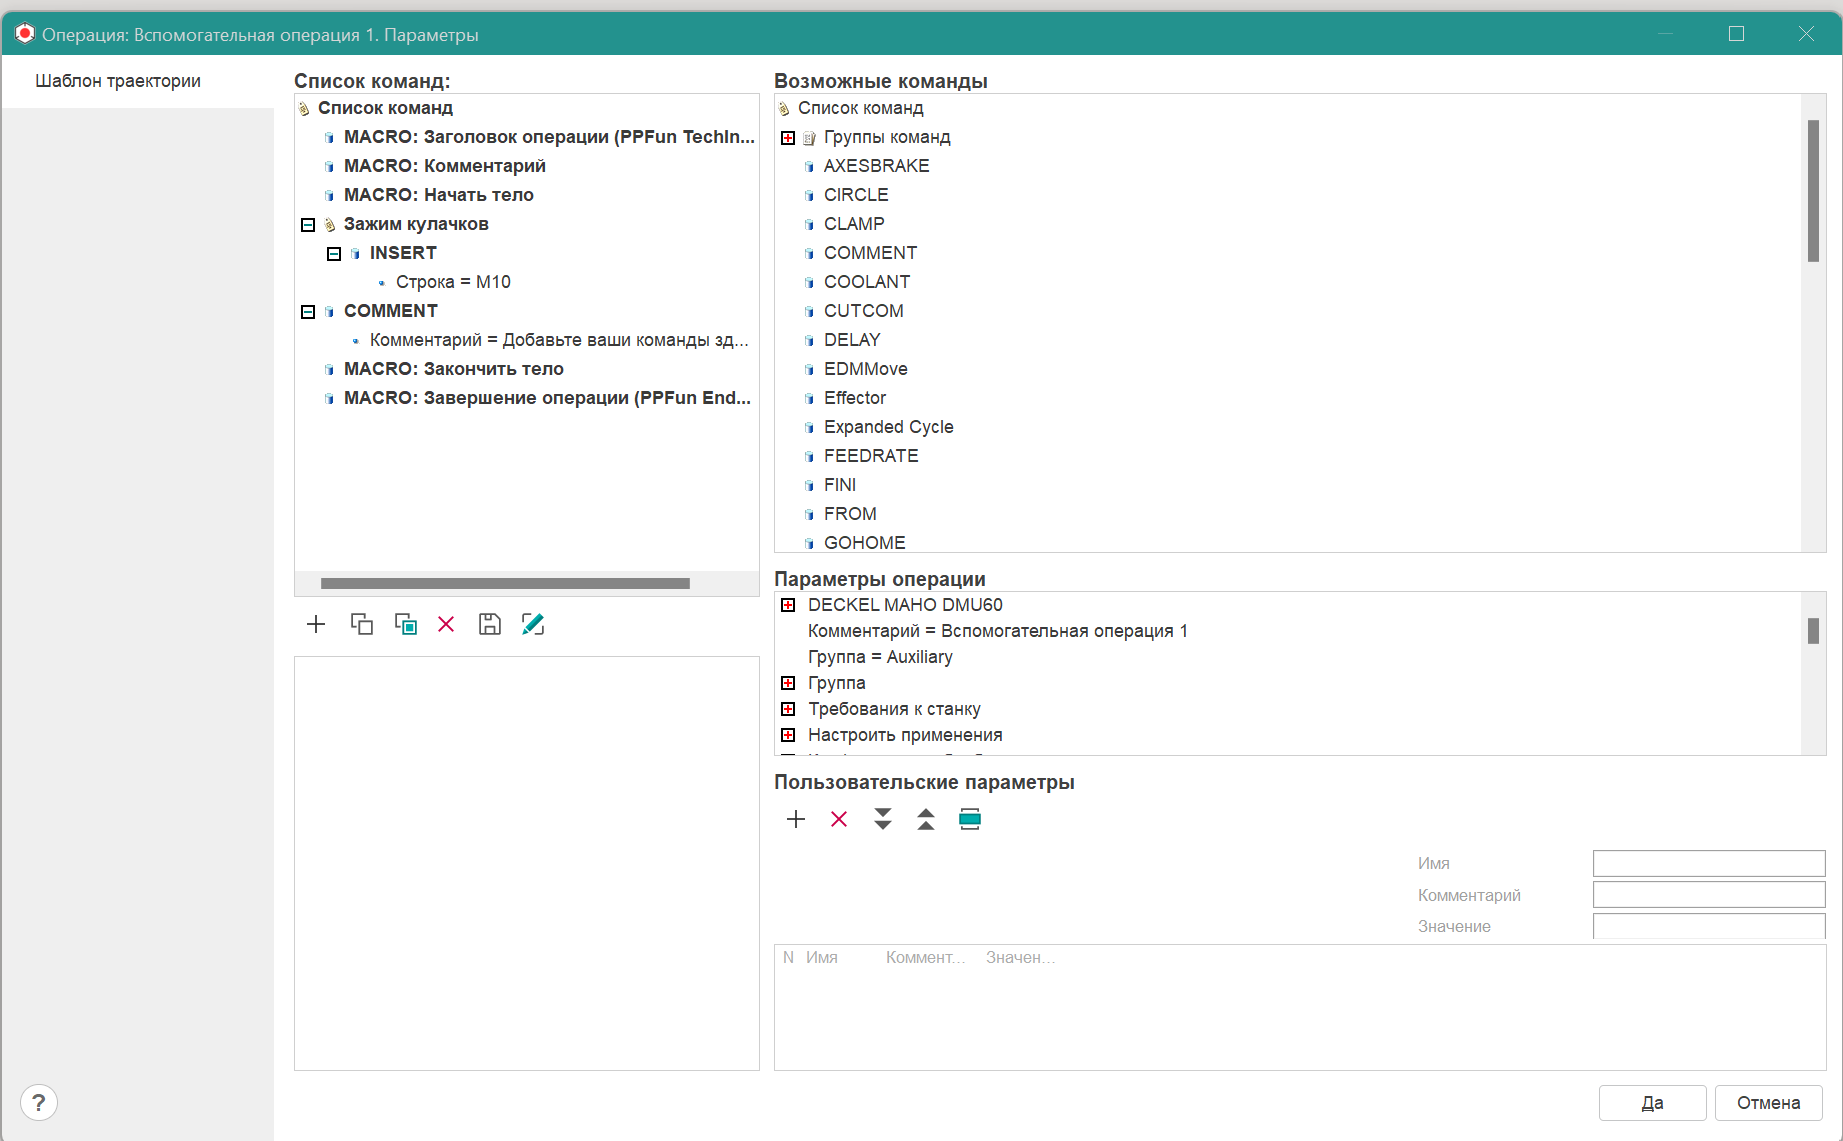Click the edit pencil icon
This screenshot has width=1843, height=1141.
click(x=533, y=624)
